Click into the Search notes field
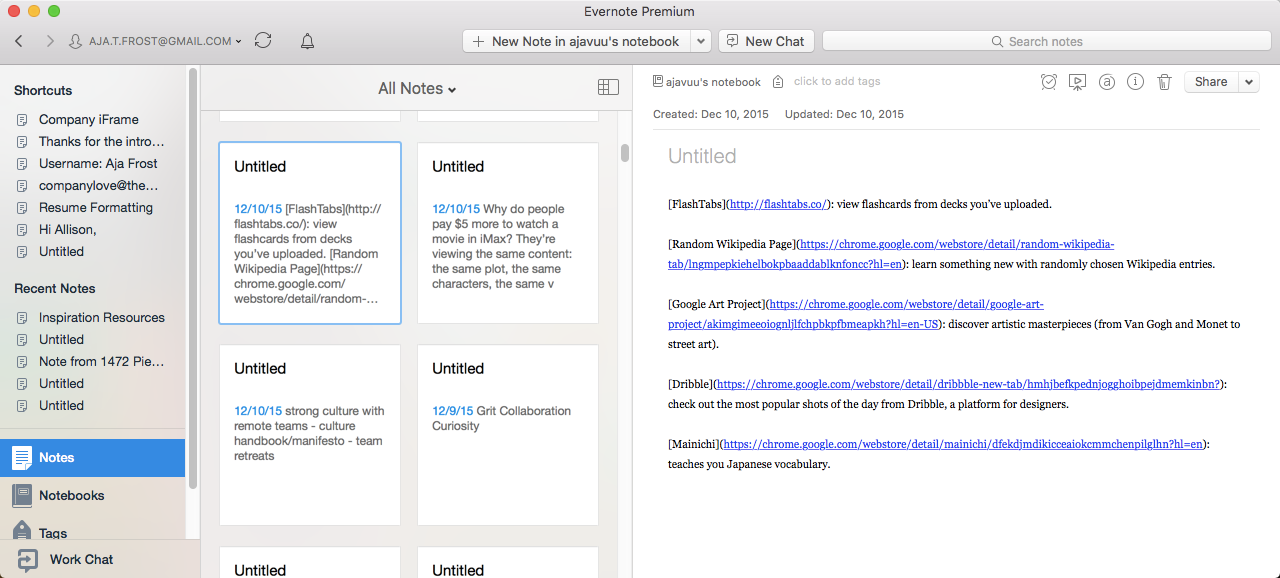This screenshot has height=578, width=1280. (1046, 41)
